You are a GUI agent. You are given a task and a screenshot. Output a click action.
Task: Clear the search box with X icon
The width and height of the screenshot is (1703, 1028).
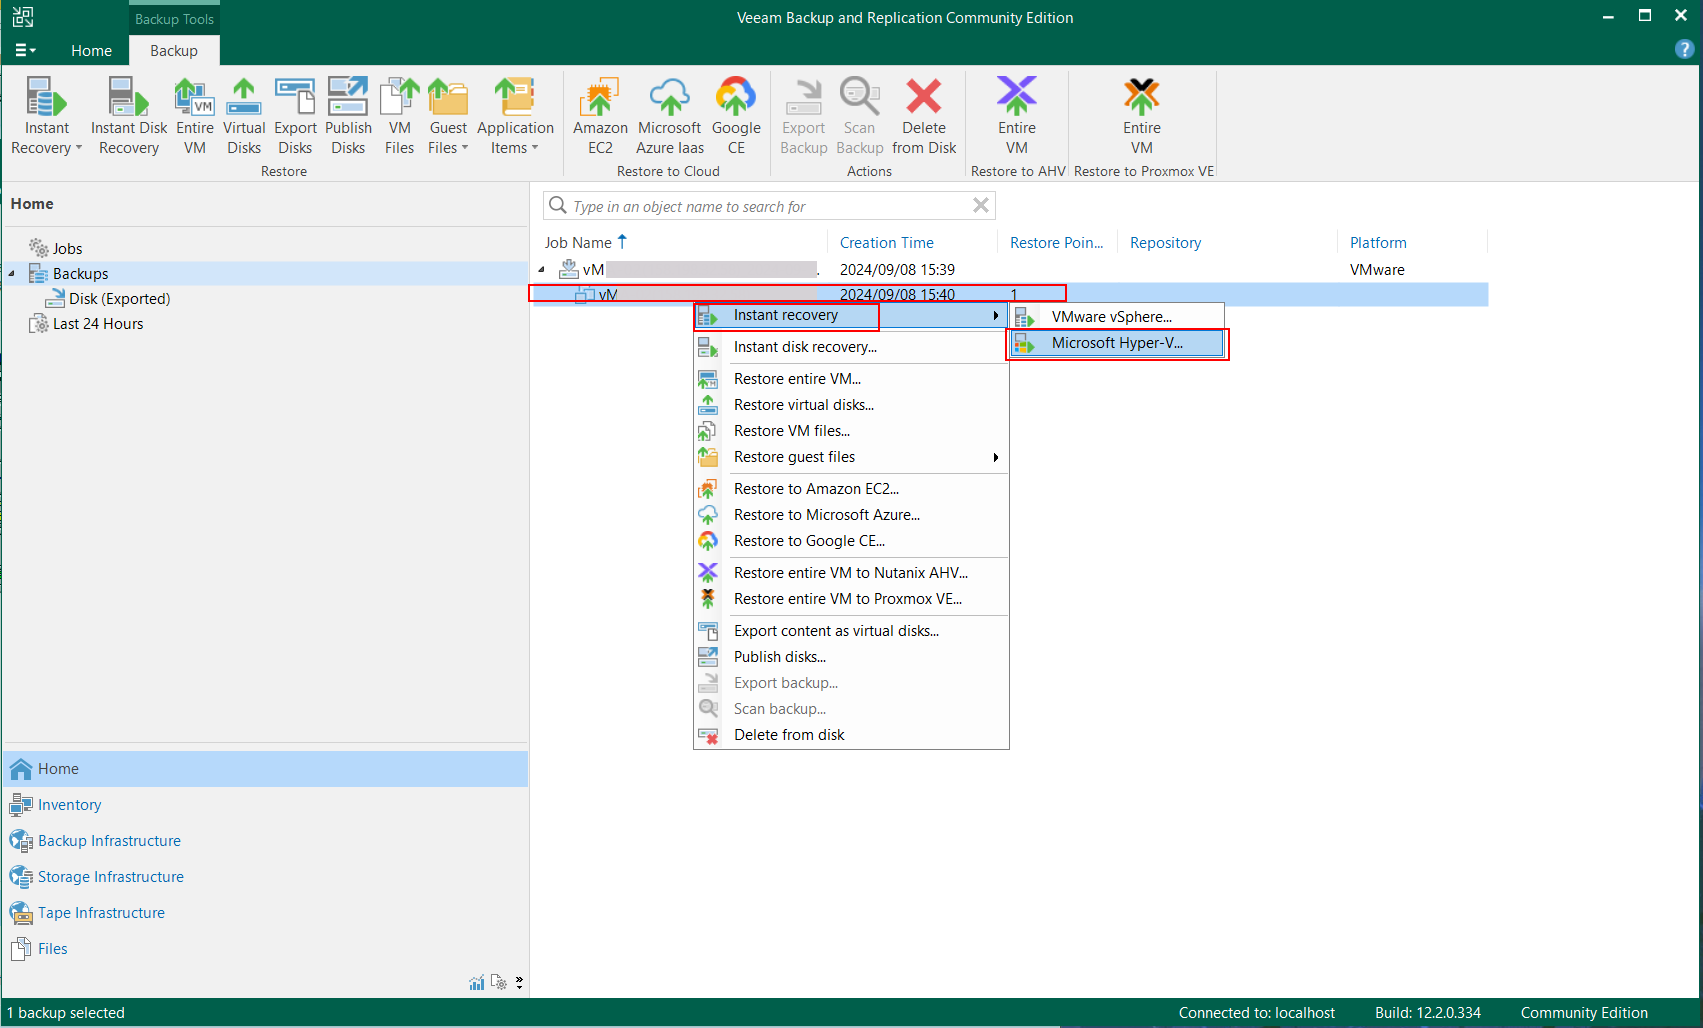pos(981,205)
